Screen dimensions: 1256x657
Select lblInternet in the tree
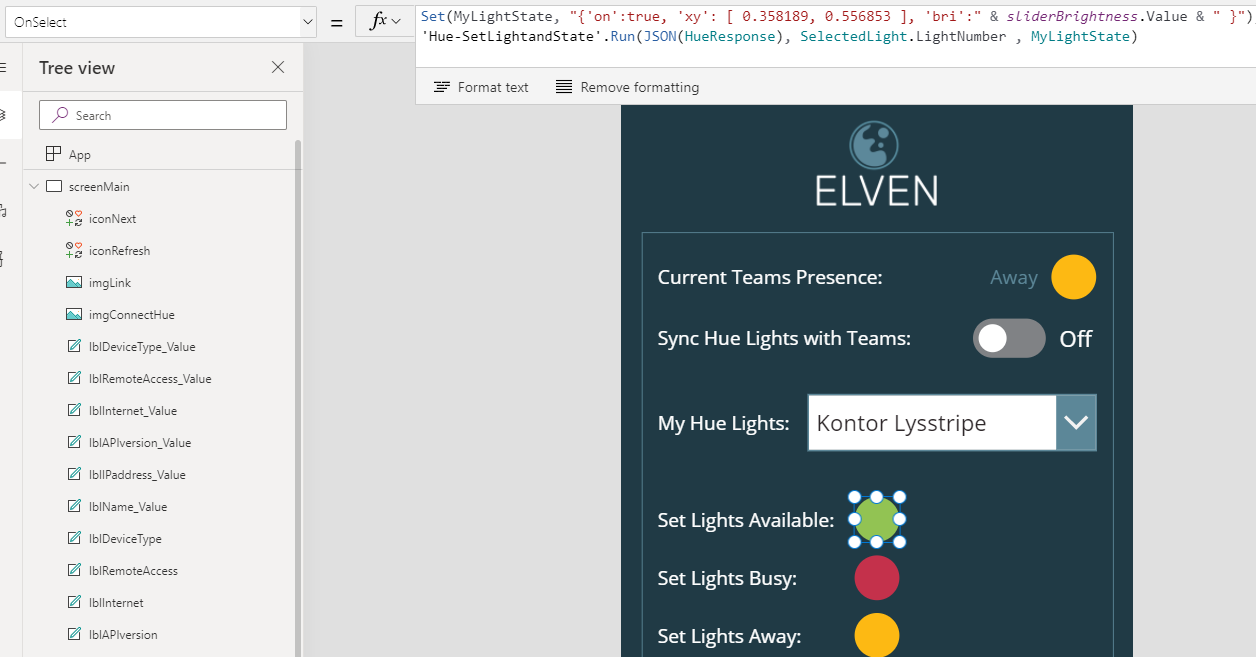(116, 603)
